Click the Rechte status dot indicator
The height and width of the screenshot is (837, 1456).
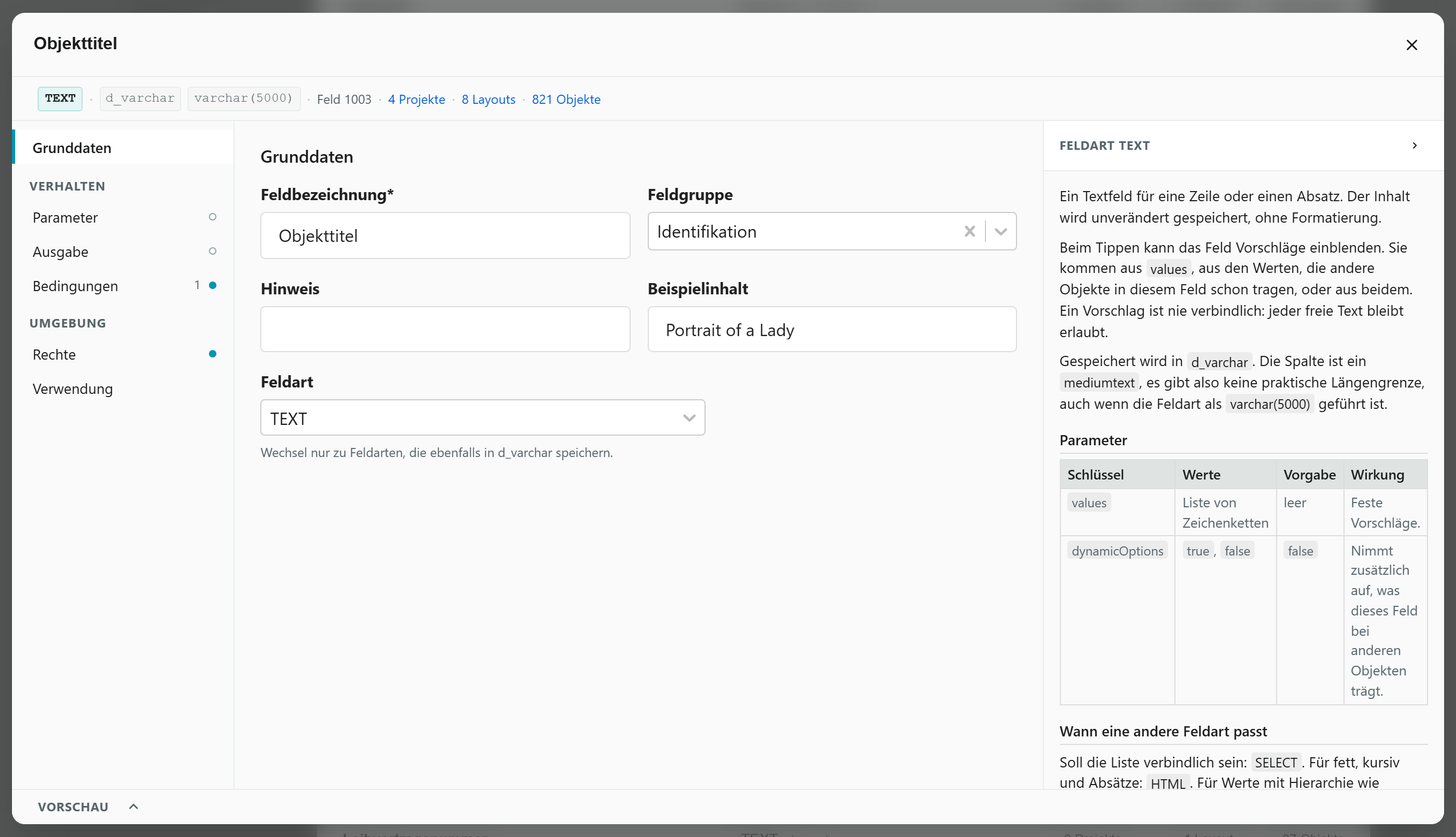coord(212,354)
